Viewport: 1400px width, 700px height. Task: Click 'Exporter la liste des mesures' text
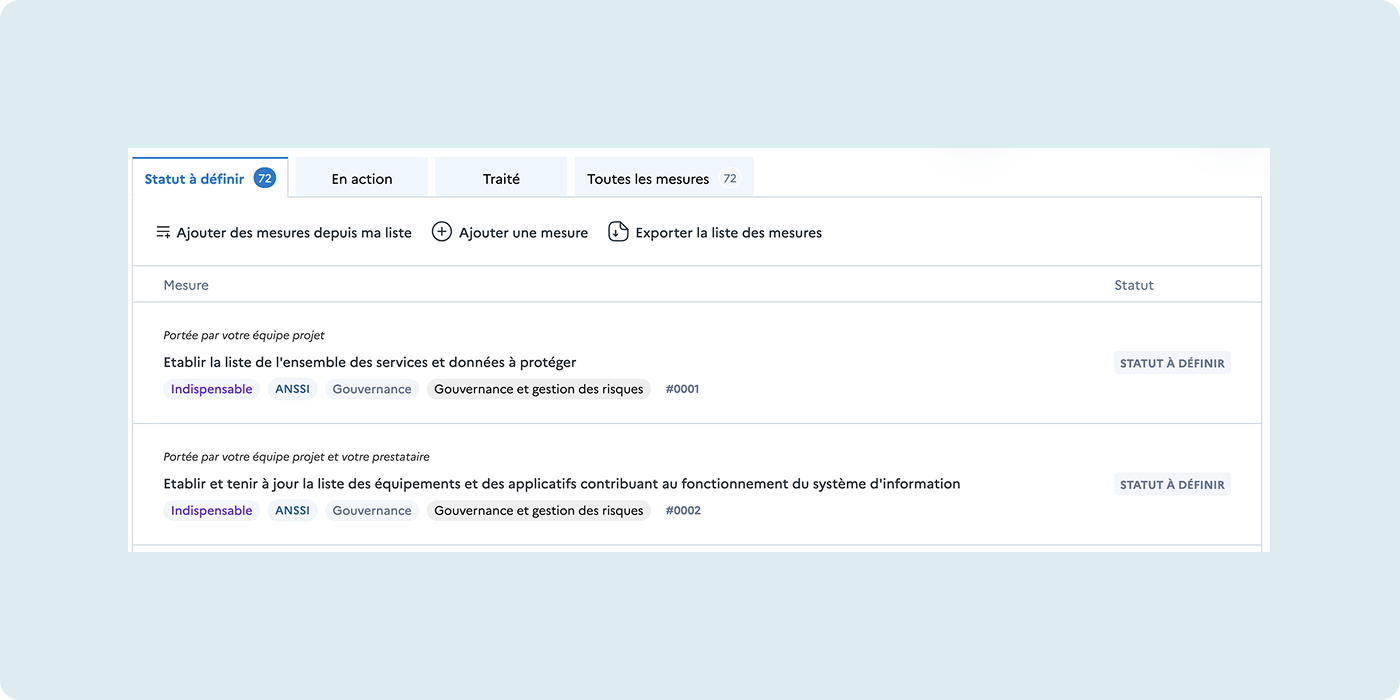point(728,233)
